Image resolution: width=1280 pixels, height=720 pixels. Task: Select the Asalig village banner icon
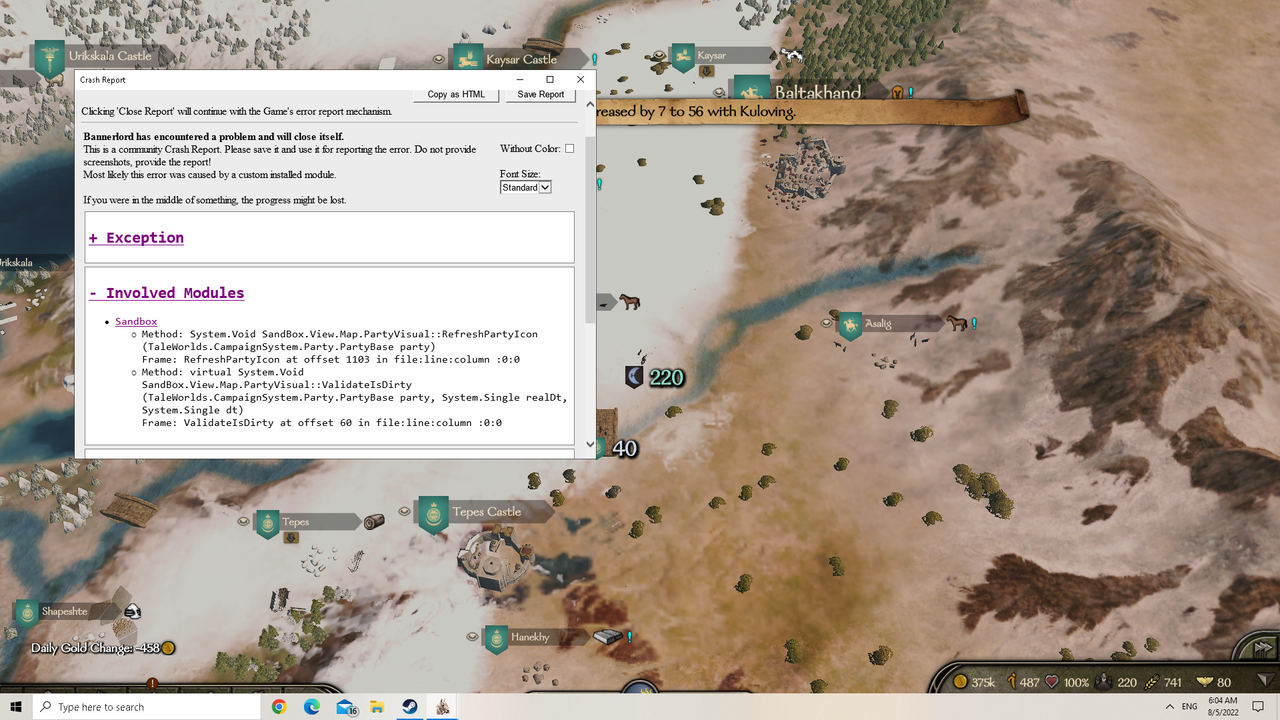click(x=850, y=325)
